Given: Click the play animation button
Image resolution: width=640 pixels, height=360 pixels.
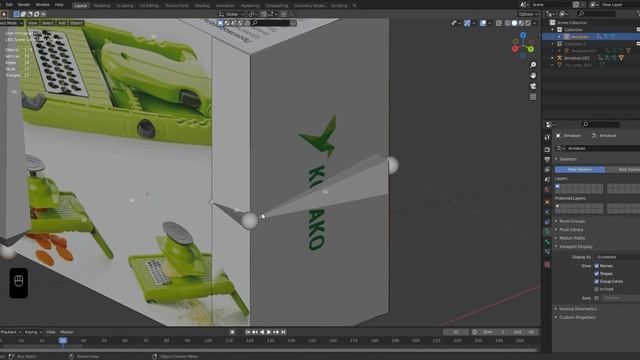Looking at the screenshot, I should tap(269, 332).
